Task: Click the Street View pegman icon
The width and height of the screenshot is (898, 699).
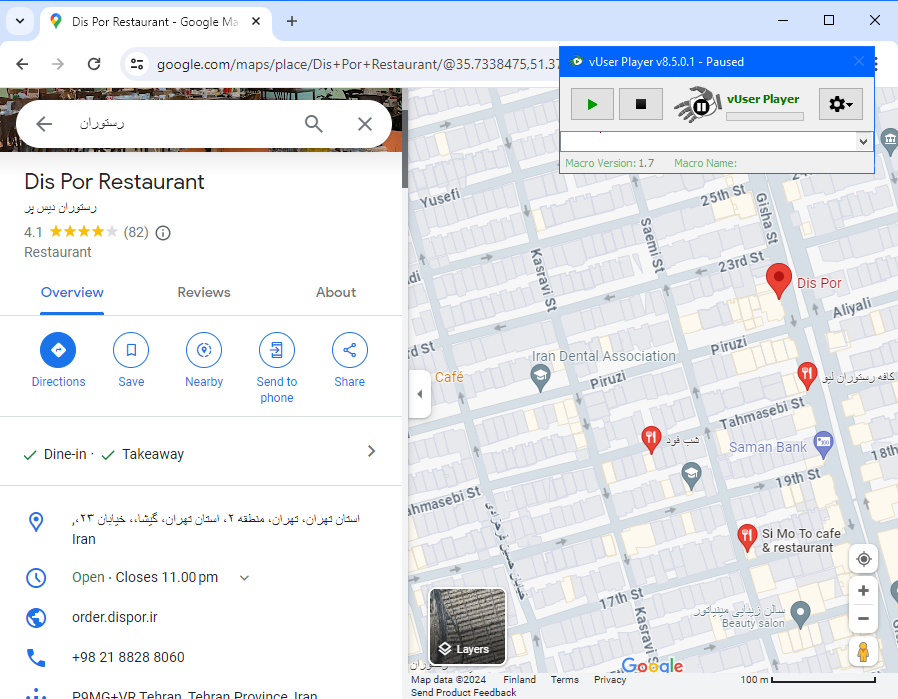Action: pos(864,651)
